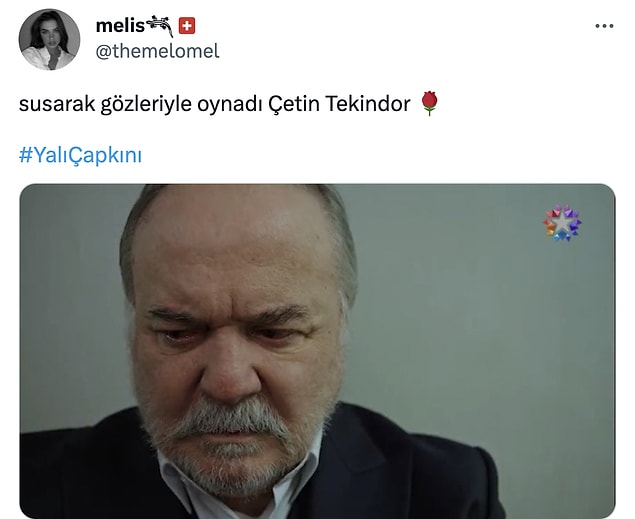
Task: Open the @themelomel handle link
Action: [x=158, y=51]
